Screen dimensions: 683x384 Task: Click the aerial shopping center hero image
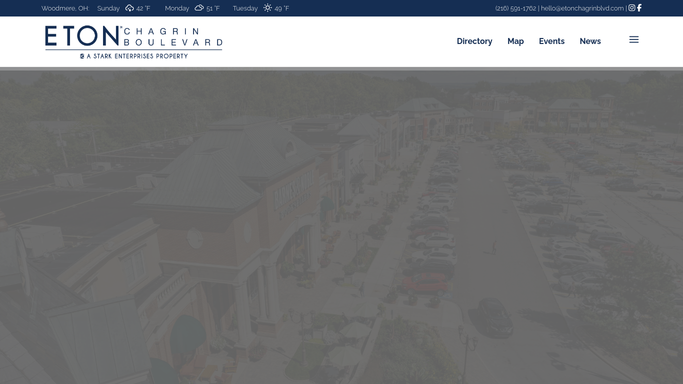click(x=342, y=226)
